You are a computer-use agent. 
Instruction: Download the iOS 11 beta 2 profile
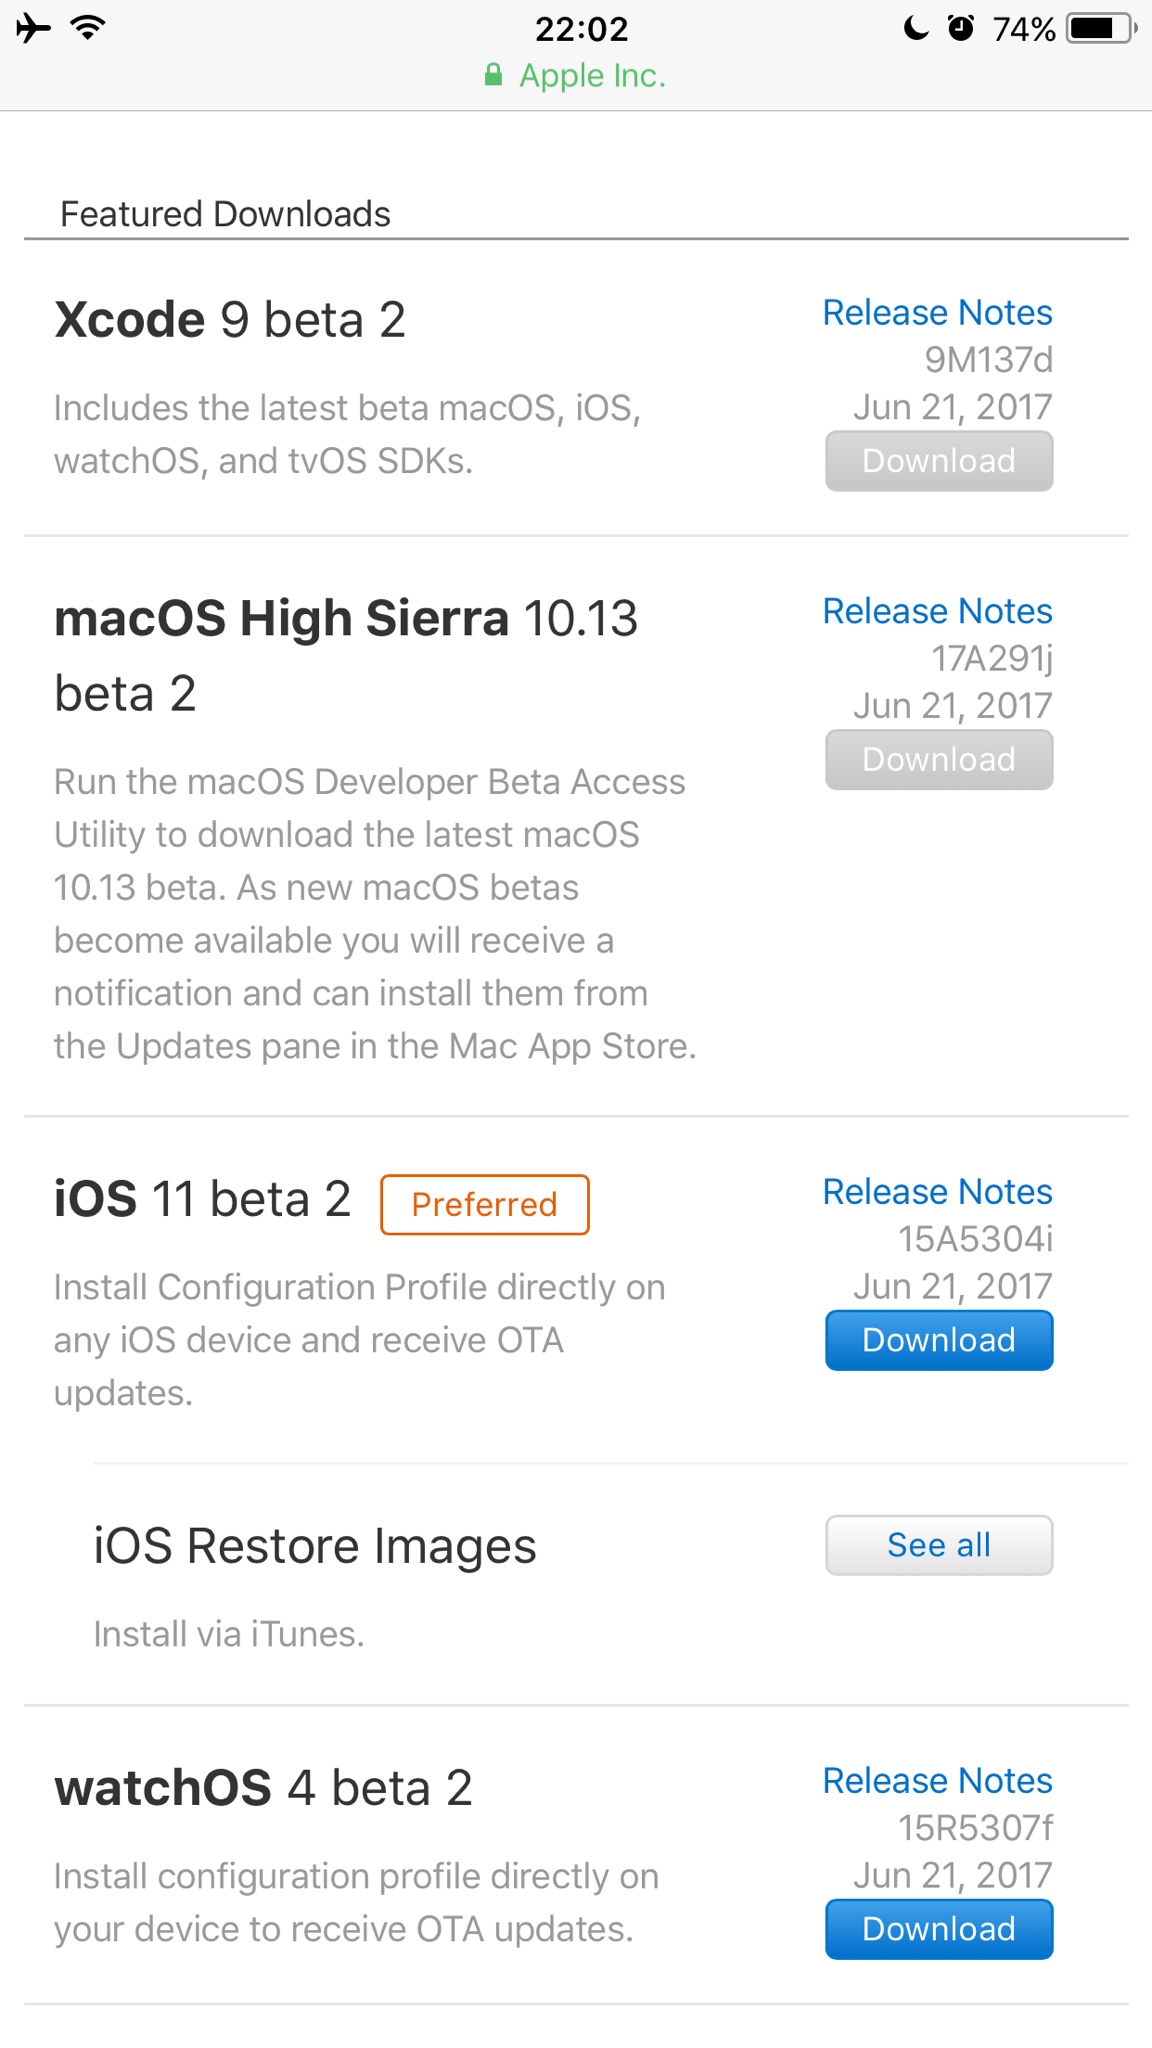tap(939, 1340)
